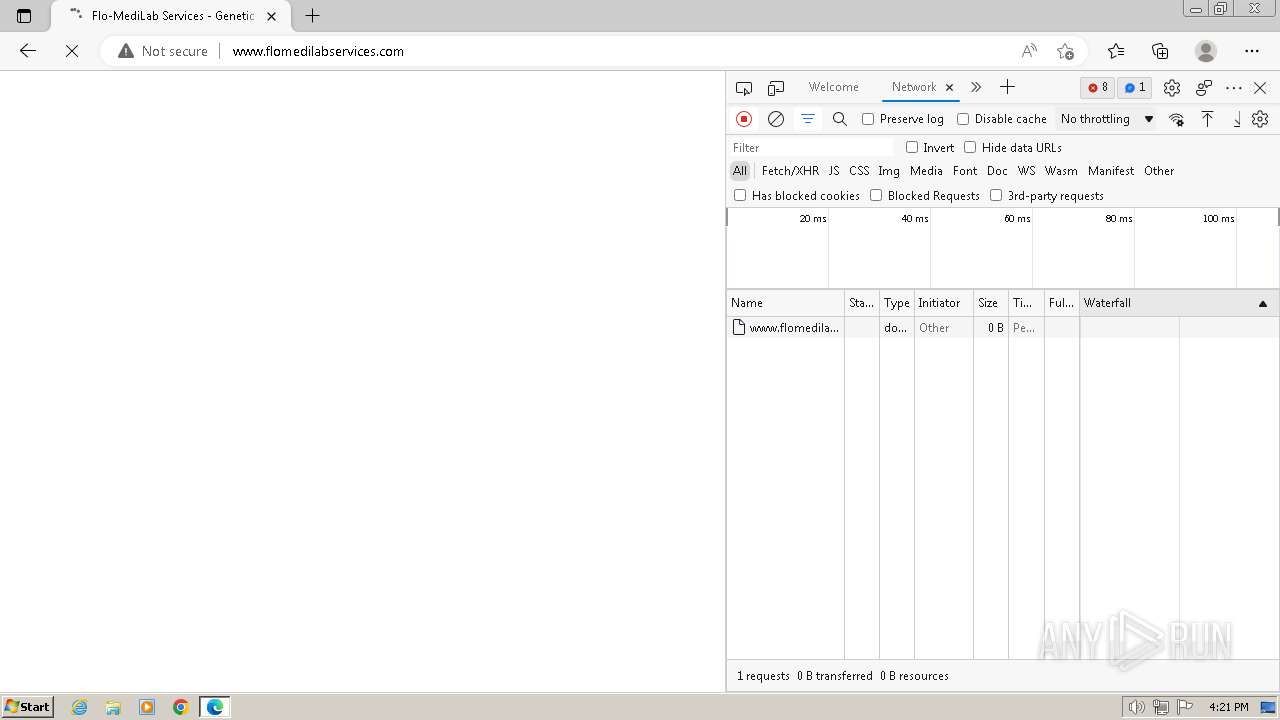Image resolution: width=1280 pixels, height=720 pixels.
Task: Filter requests by JS
Action: [834, 171]
